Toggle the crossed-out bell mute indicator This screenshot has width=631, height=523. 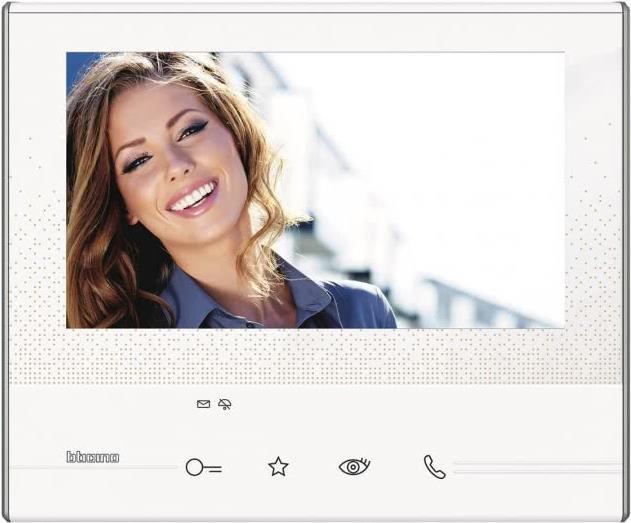[x=225, y=404]
